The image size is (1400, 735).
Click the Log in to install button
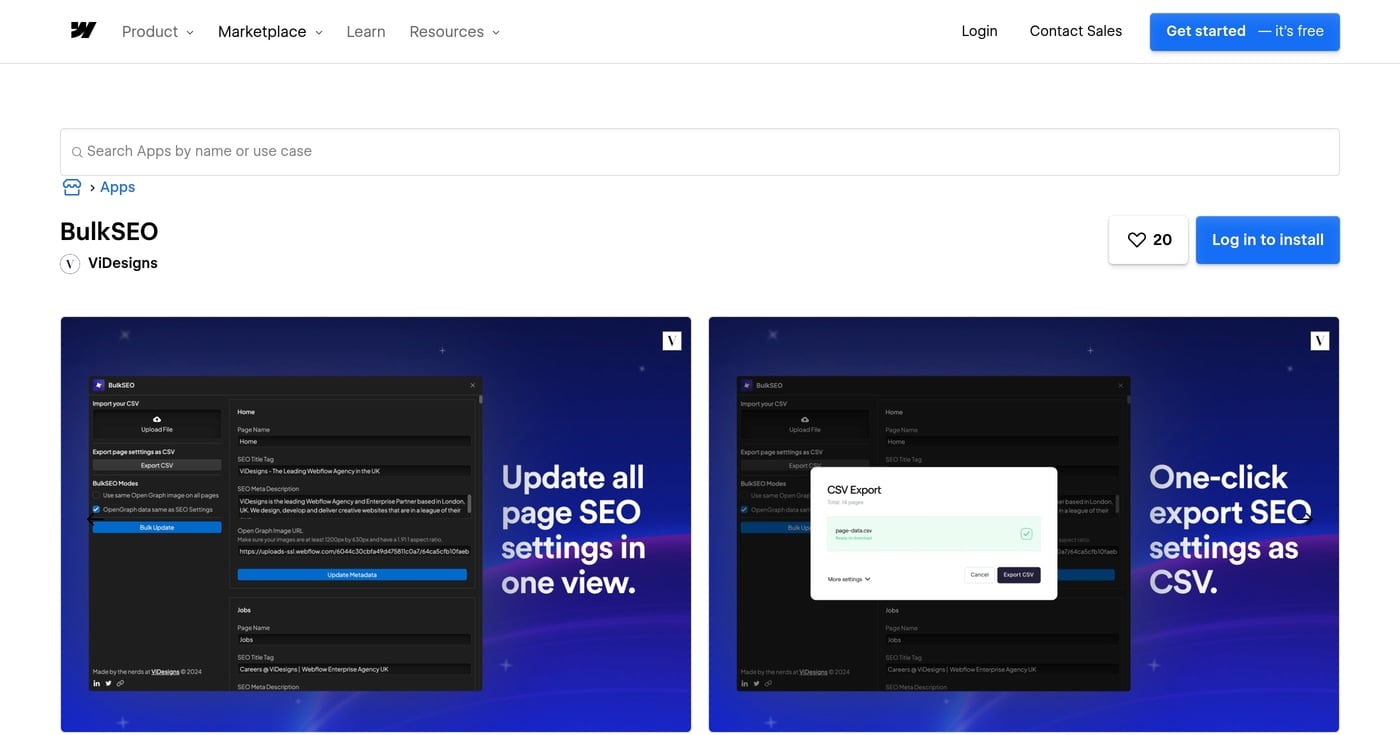tap(1267, 240)
